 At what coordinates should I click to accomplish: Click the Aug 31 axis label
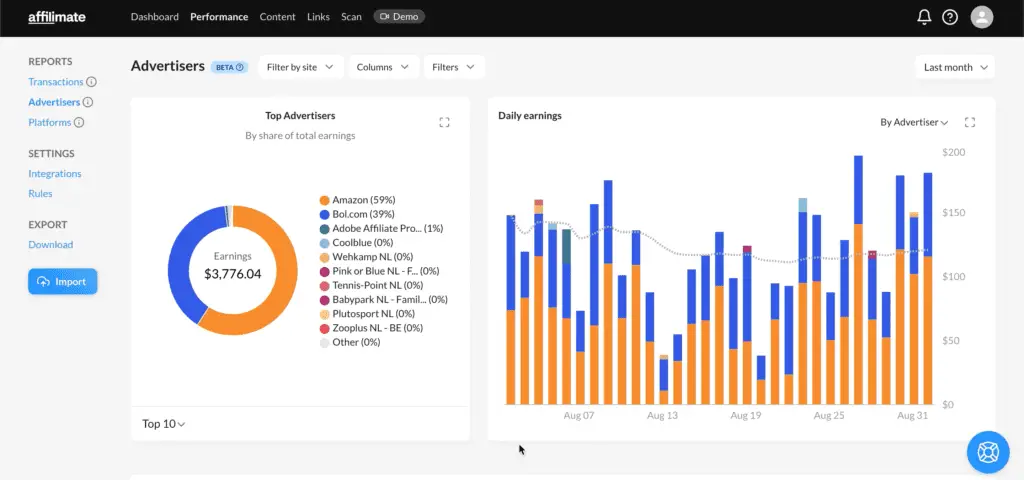coord(912,416)
